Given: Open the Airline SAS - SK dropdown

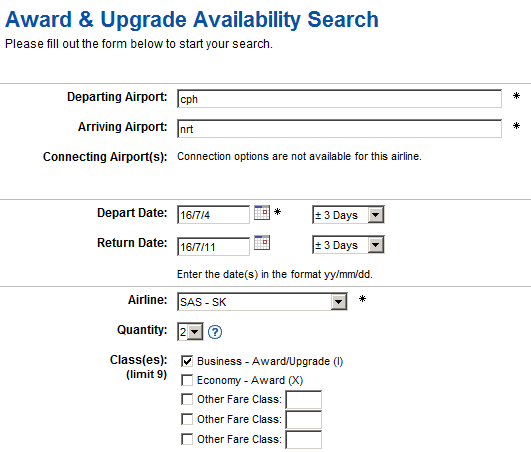Looking at the screenshot, I should [x=262, y=302].
